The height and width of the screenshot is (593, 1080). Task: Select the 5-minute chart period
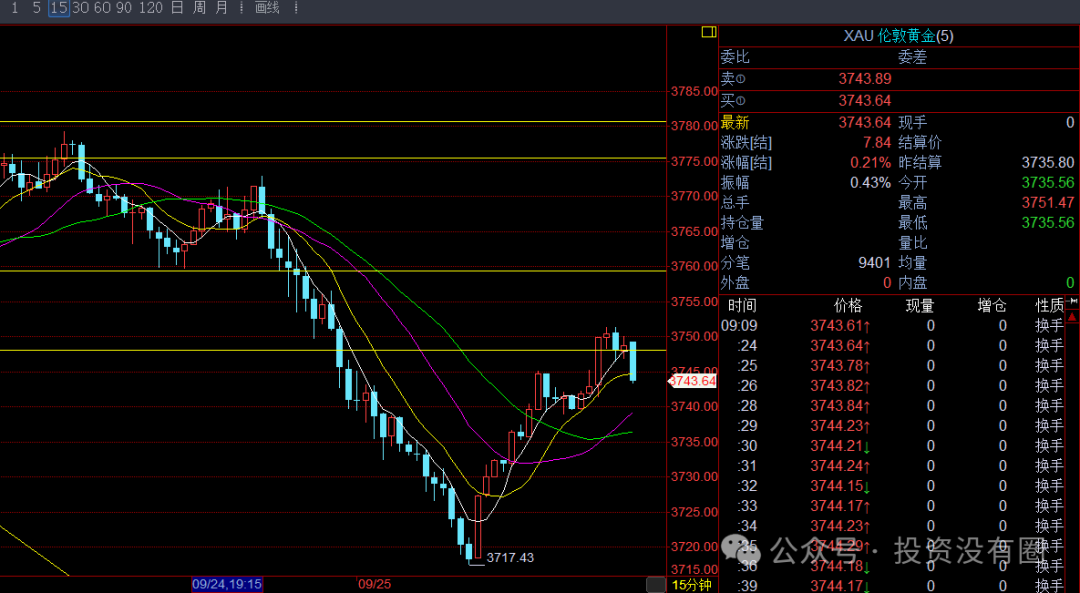click(37, 8)
